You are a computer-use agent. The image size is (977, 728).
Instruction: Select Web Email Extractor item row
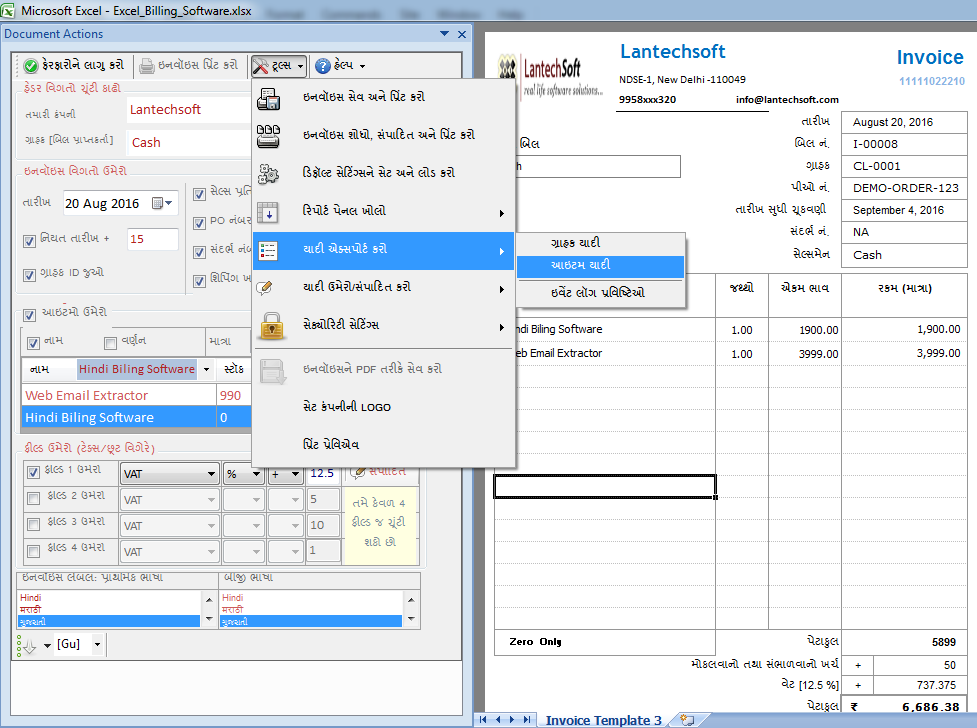136,396
